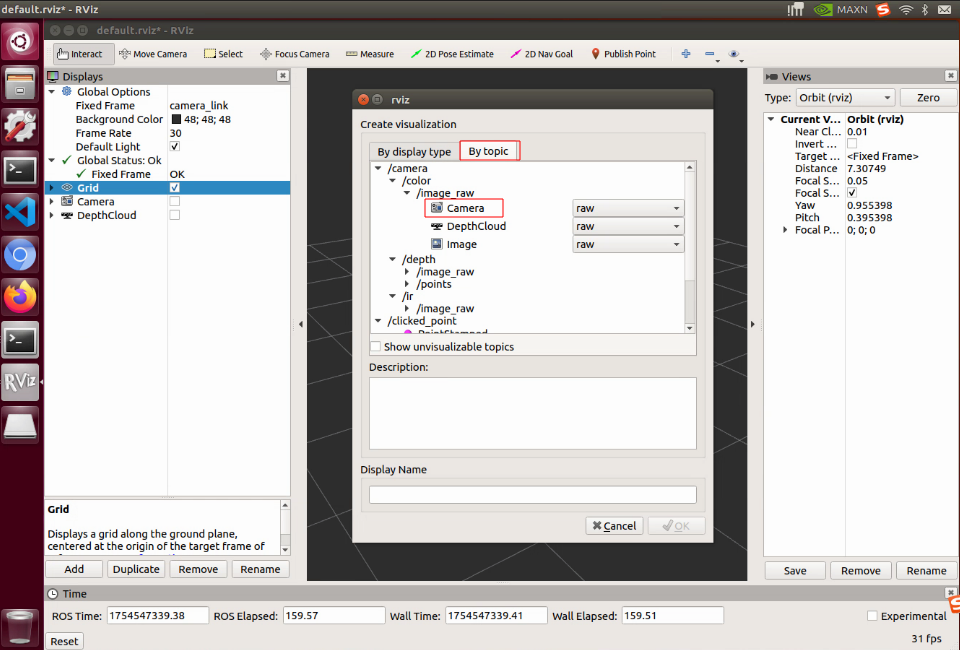
Task: Click Add button in Displays panel
Action: tap(74, 569)
